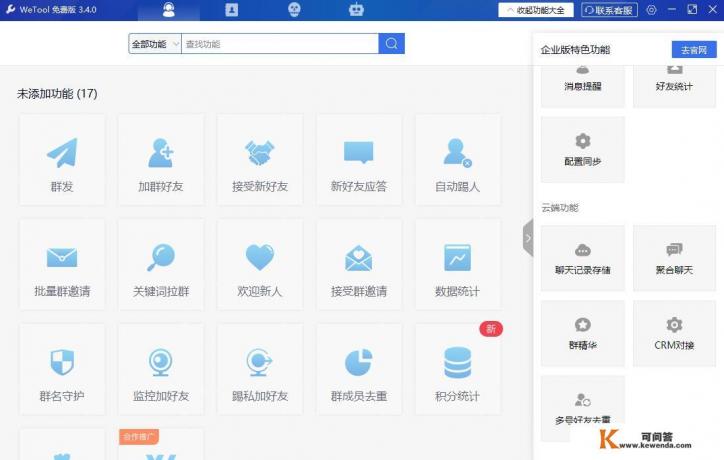Open the settings gear in title bar
724x460 pixels.
point(651,10)
